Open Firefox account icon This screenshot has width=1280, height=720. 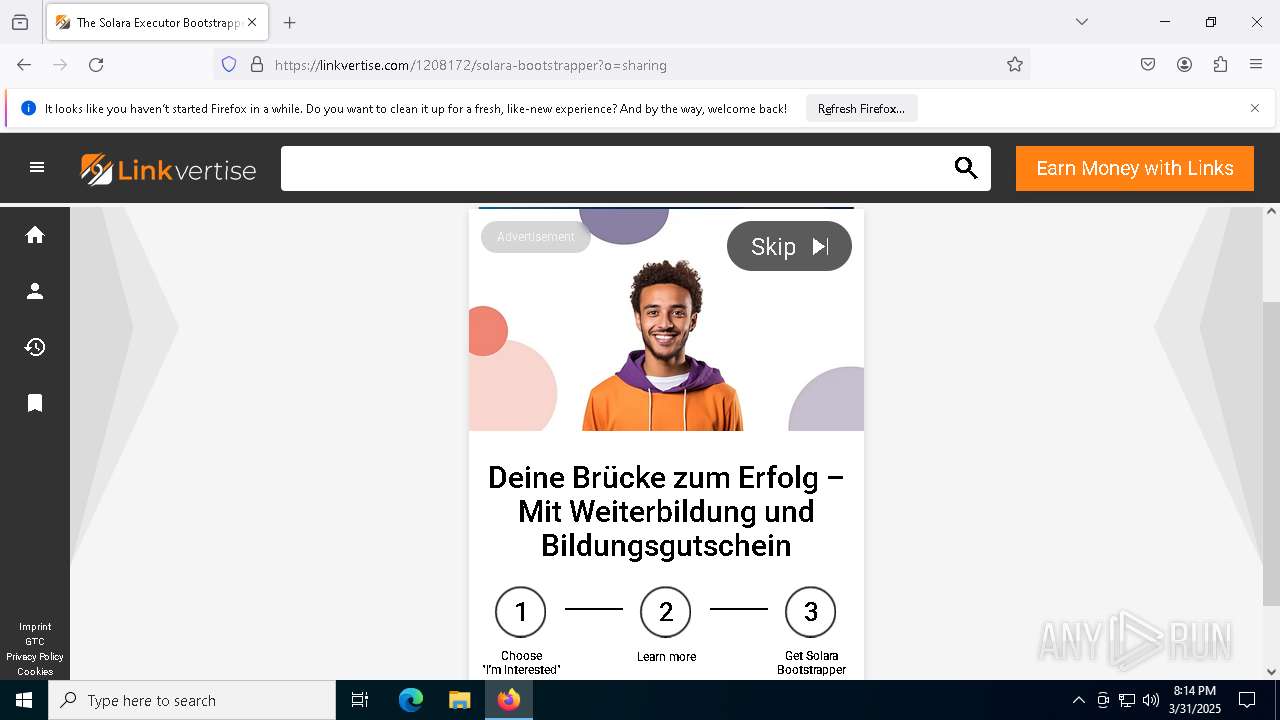pos(1184,65)
